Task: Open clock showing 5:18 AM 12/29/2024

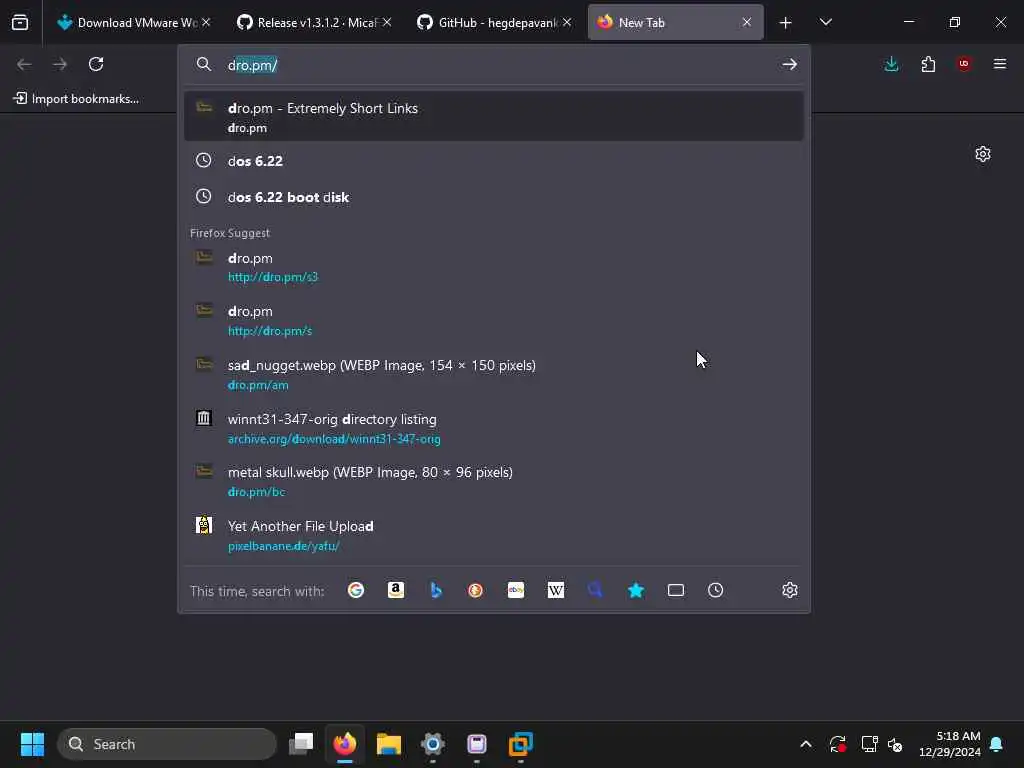Action: tap(950, 744)
